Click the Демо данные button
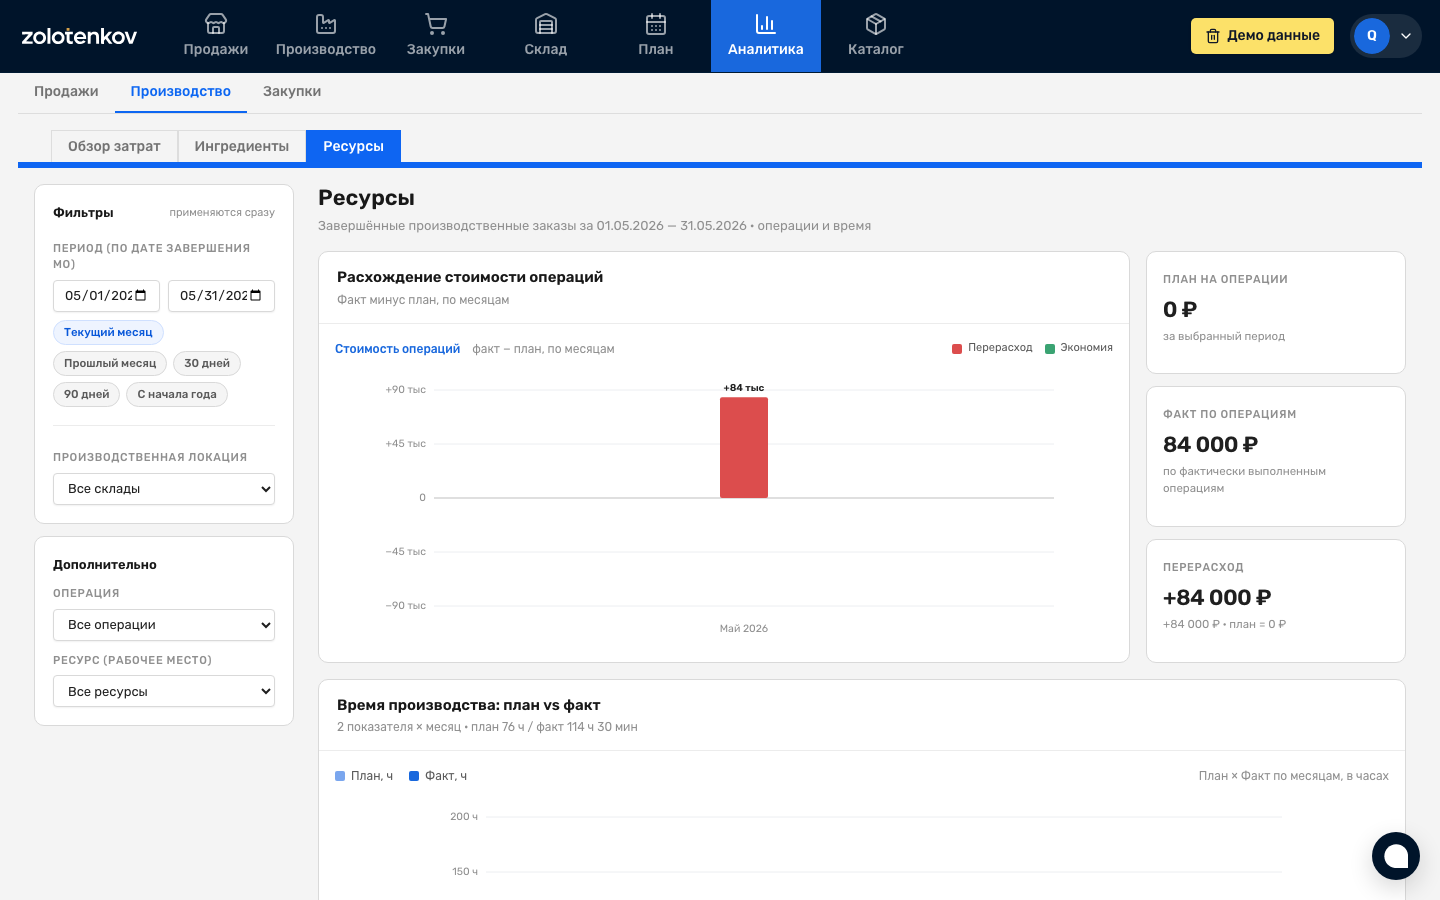 [x=1262, y=36]
